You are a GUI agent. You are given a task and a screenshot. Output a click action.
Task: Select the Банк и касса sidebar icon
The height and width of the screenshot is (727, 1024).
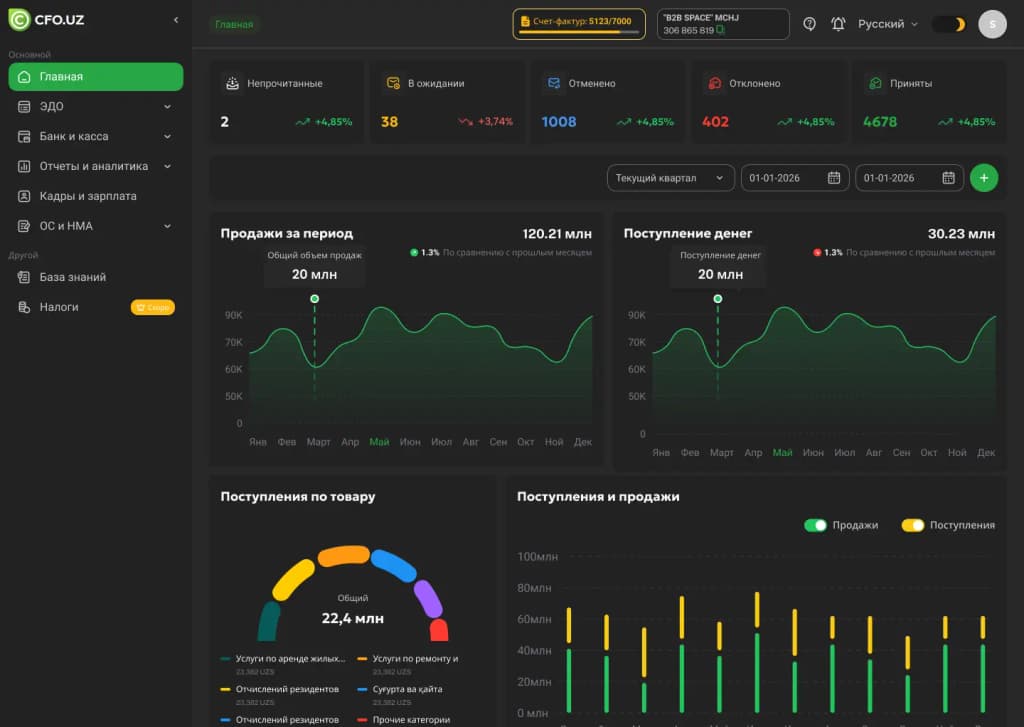coord(25,136)
